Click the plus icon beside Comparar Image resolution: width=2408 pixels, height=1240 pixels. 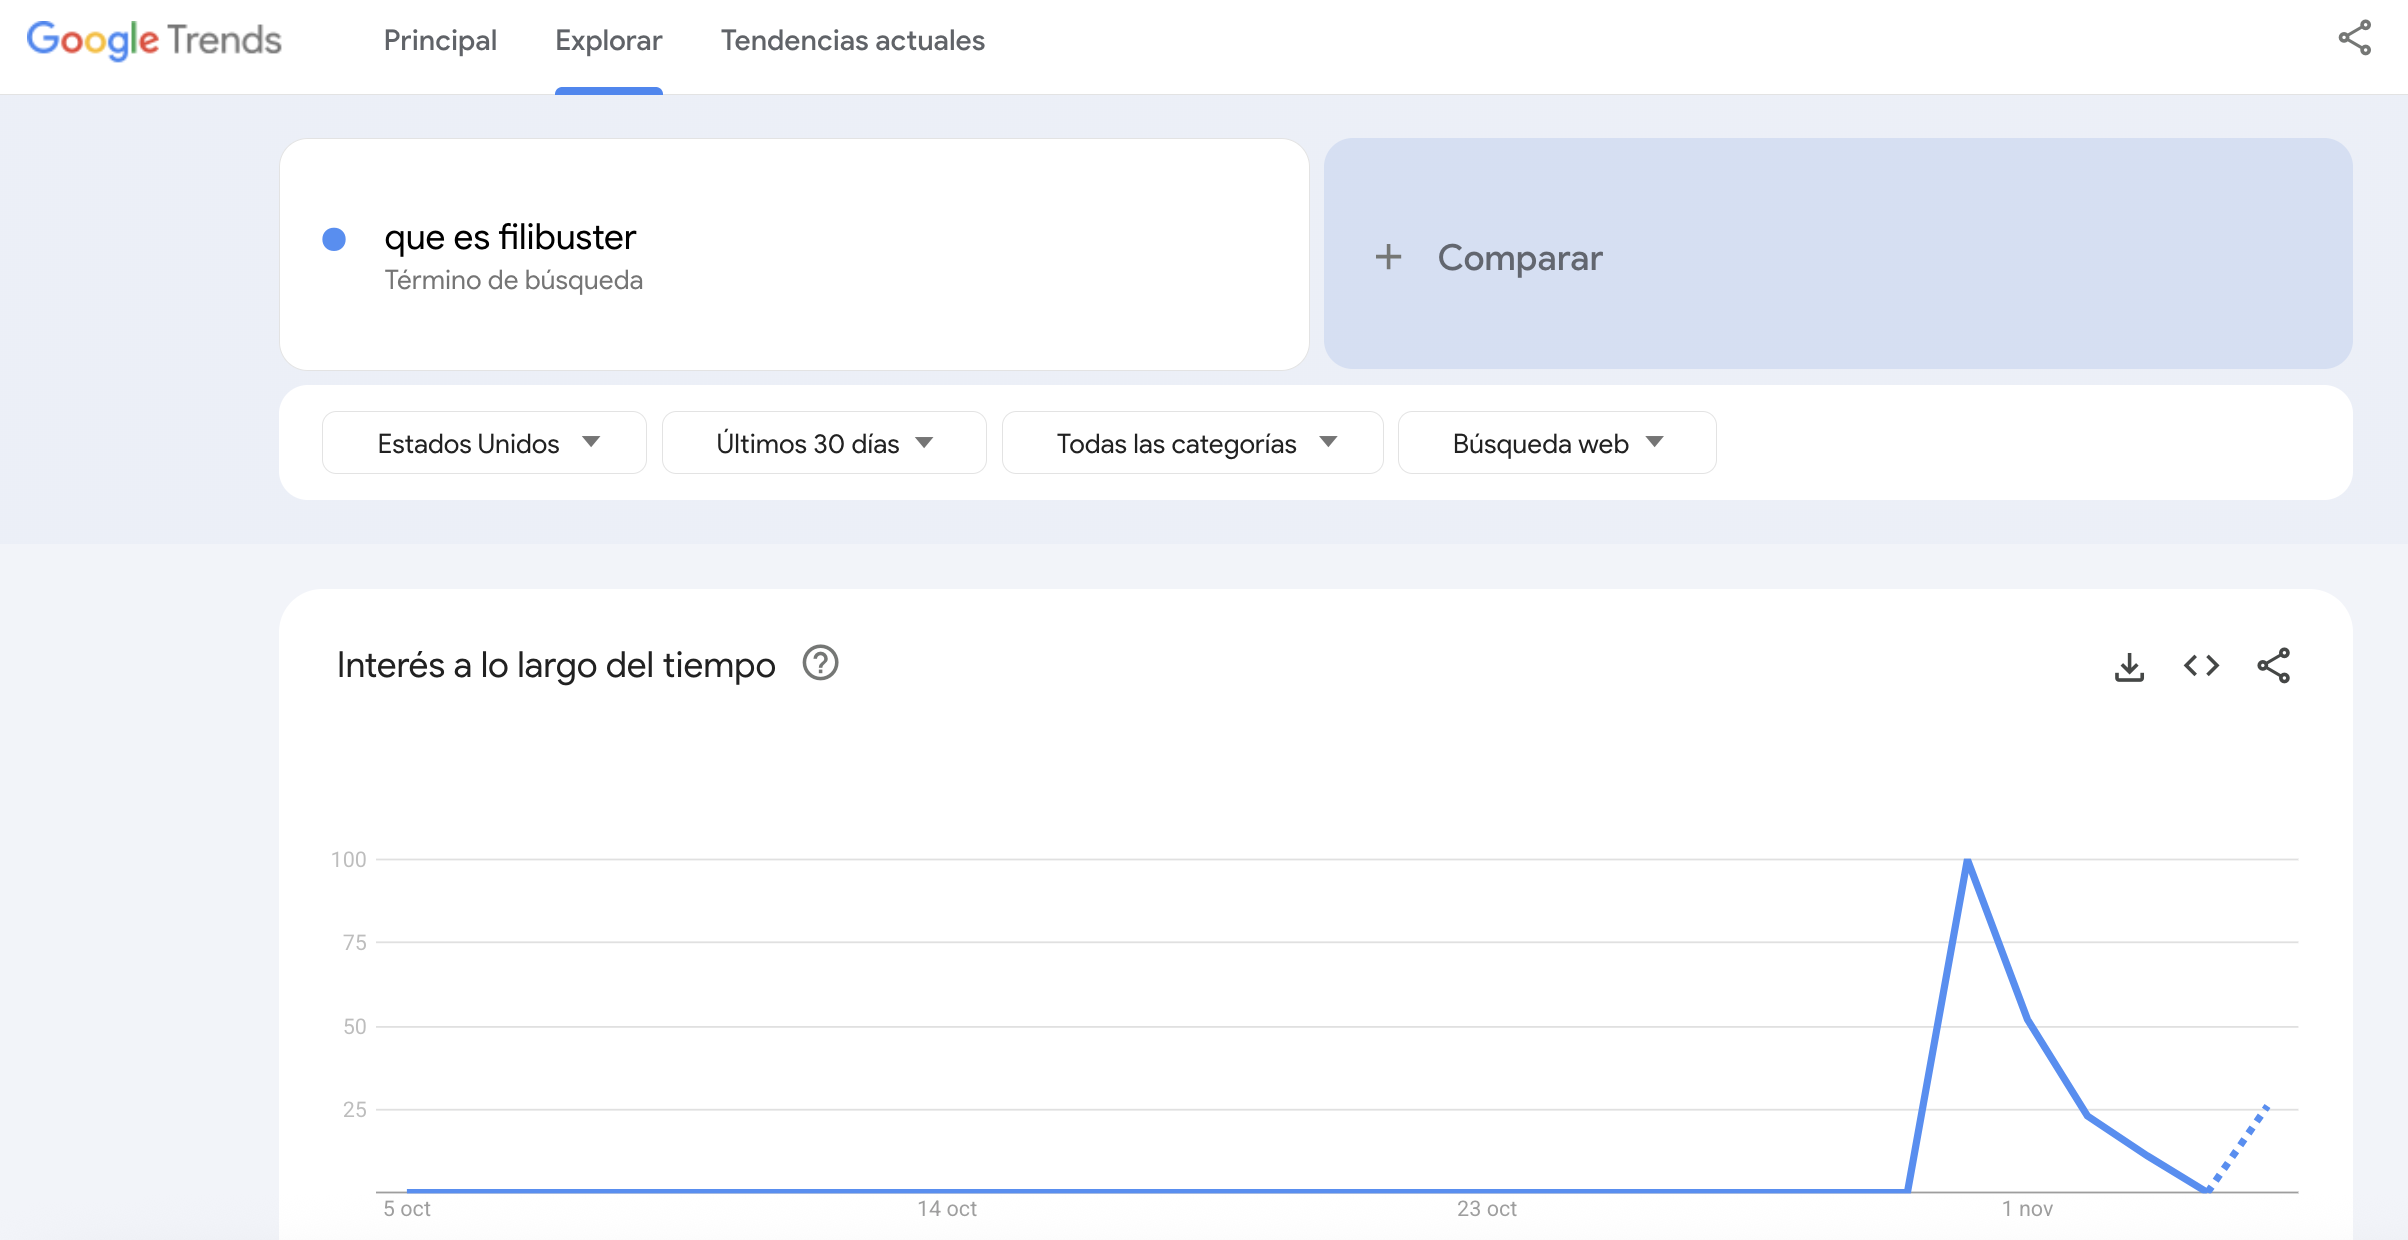[x=1388, y=257]
